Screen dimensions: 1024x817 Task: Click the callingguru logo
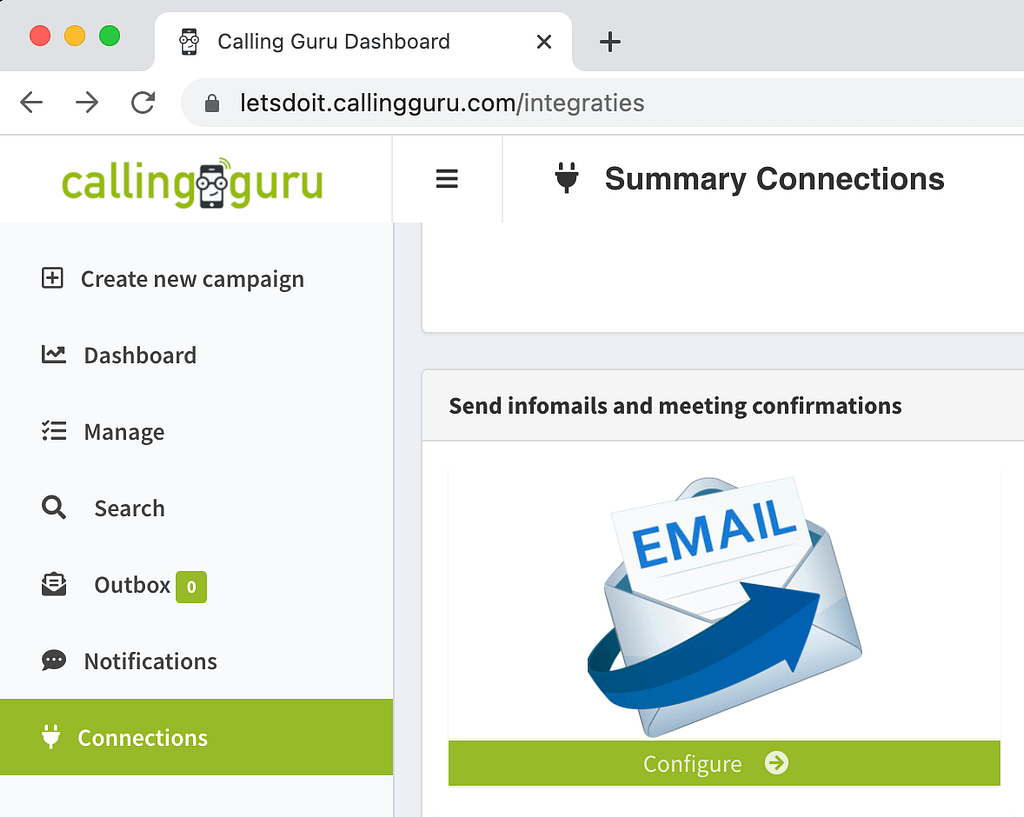(193, 182)
